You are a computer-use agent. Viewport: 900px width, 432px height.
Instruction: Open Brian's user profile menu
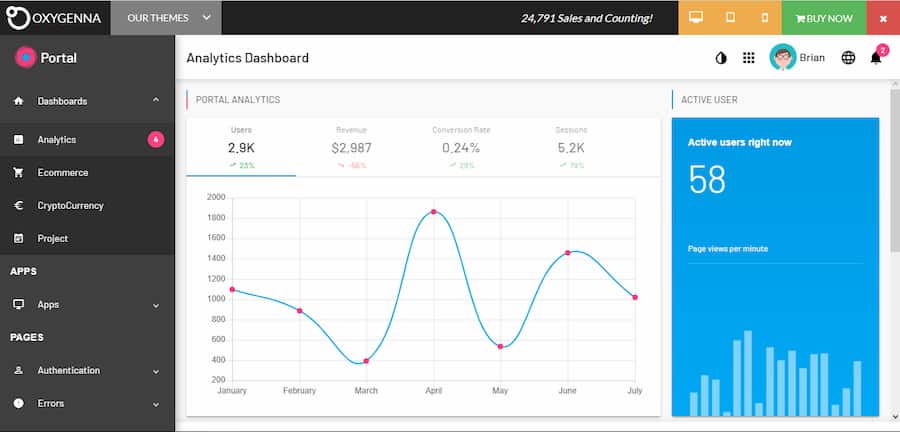pos(798,58)
